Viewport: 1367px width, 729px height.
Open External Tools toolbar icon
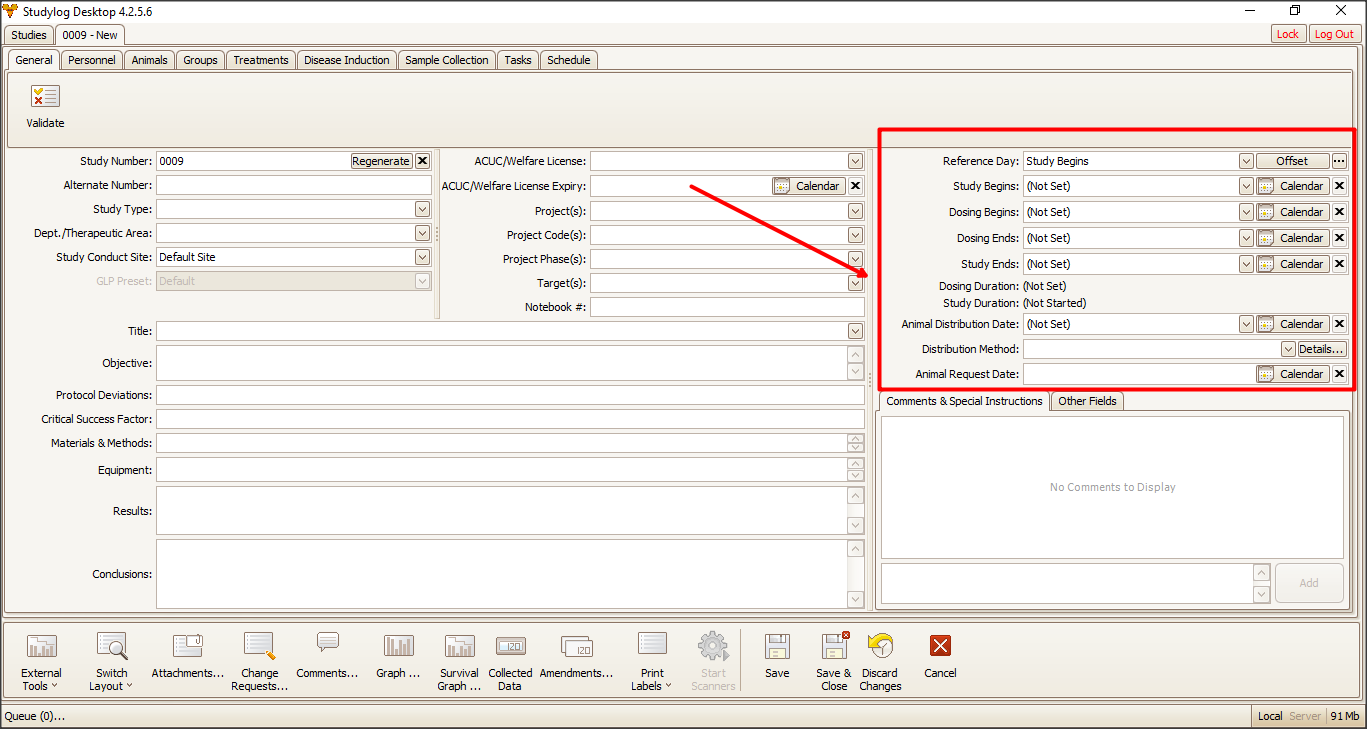pos(41,646)
